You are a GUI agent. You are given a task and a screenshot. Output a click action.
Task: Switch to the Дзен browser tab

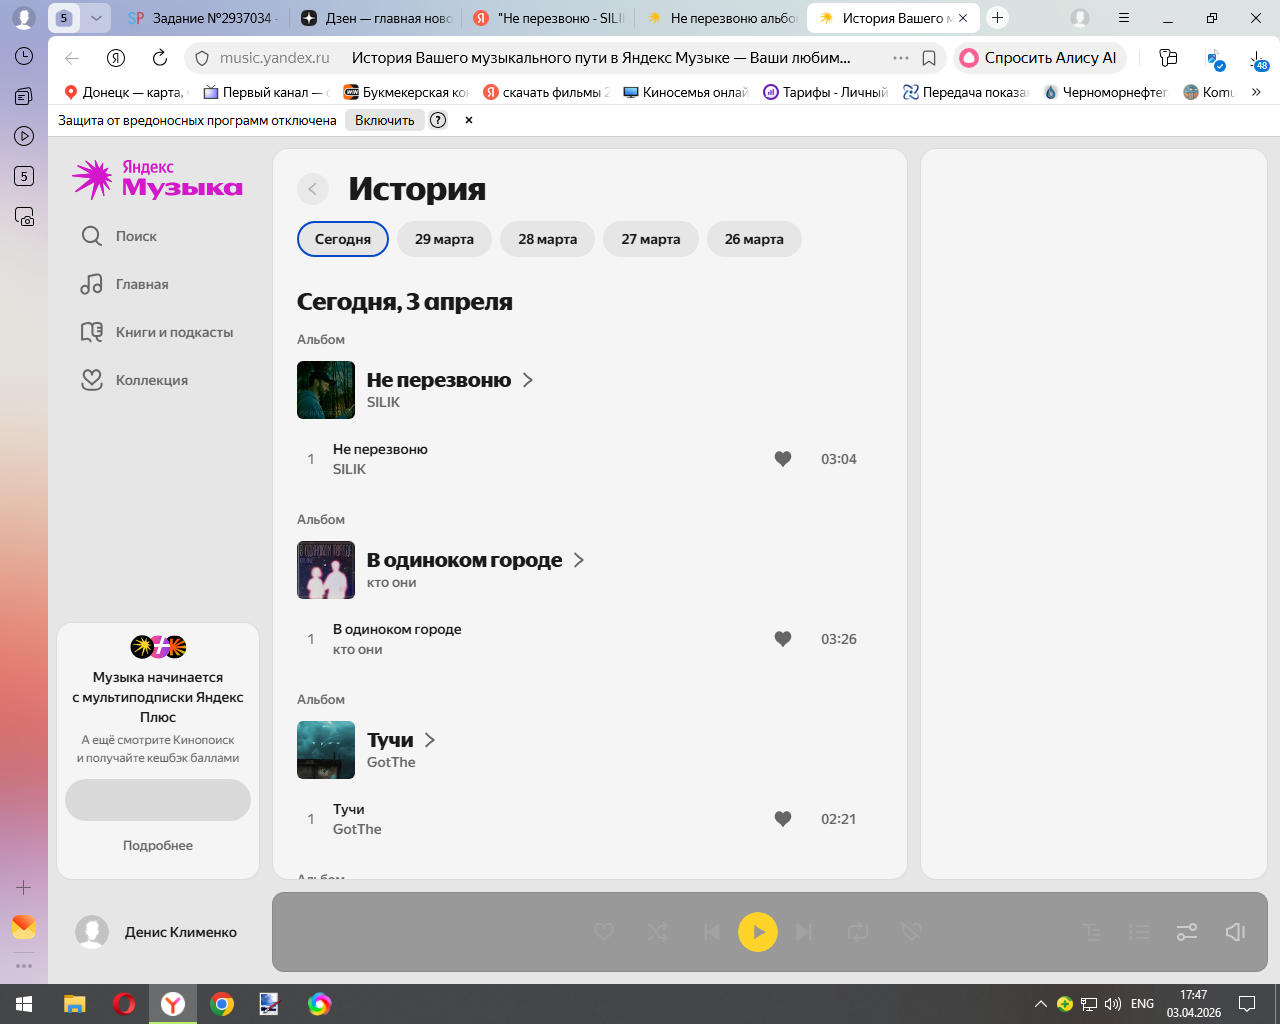click(377, 18)
